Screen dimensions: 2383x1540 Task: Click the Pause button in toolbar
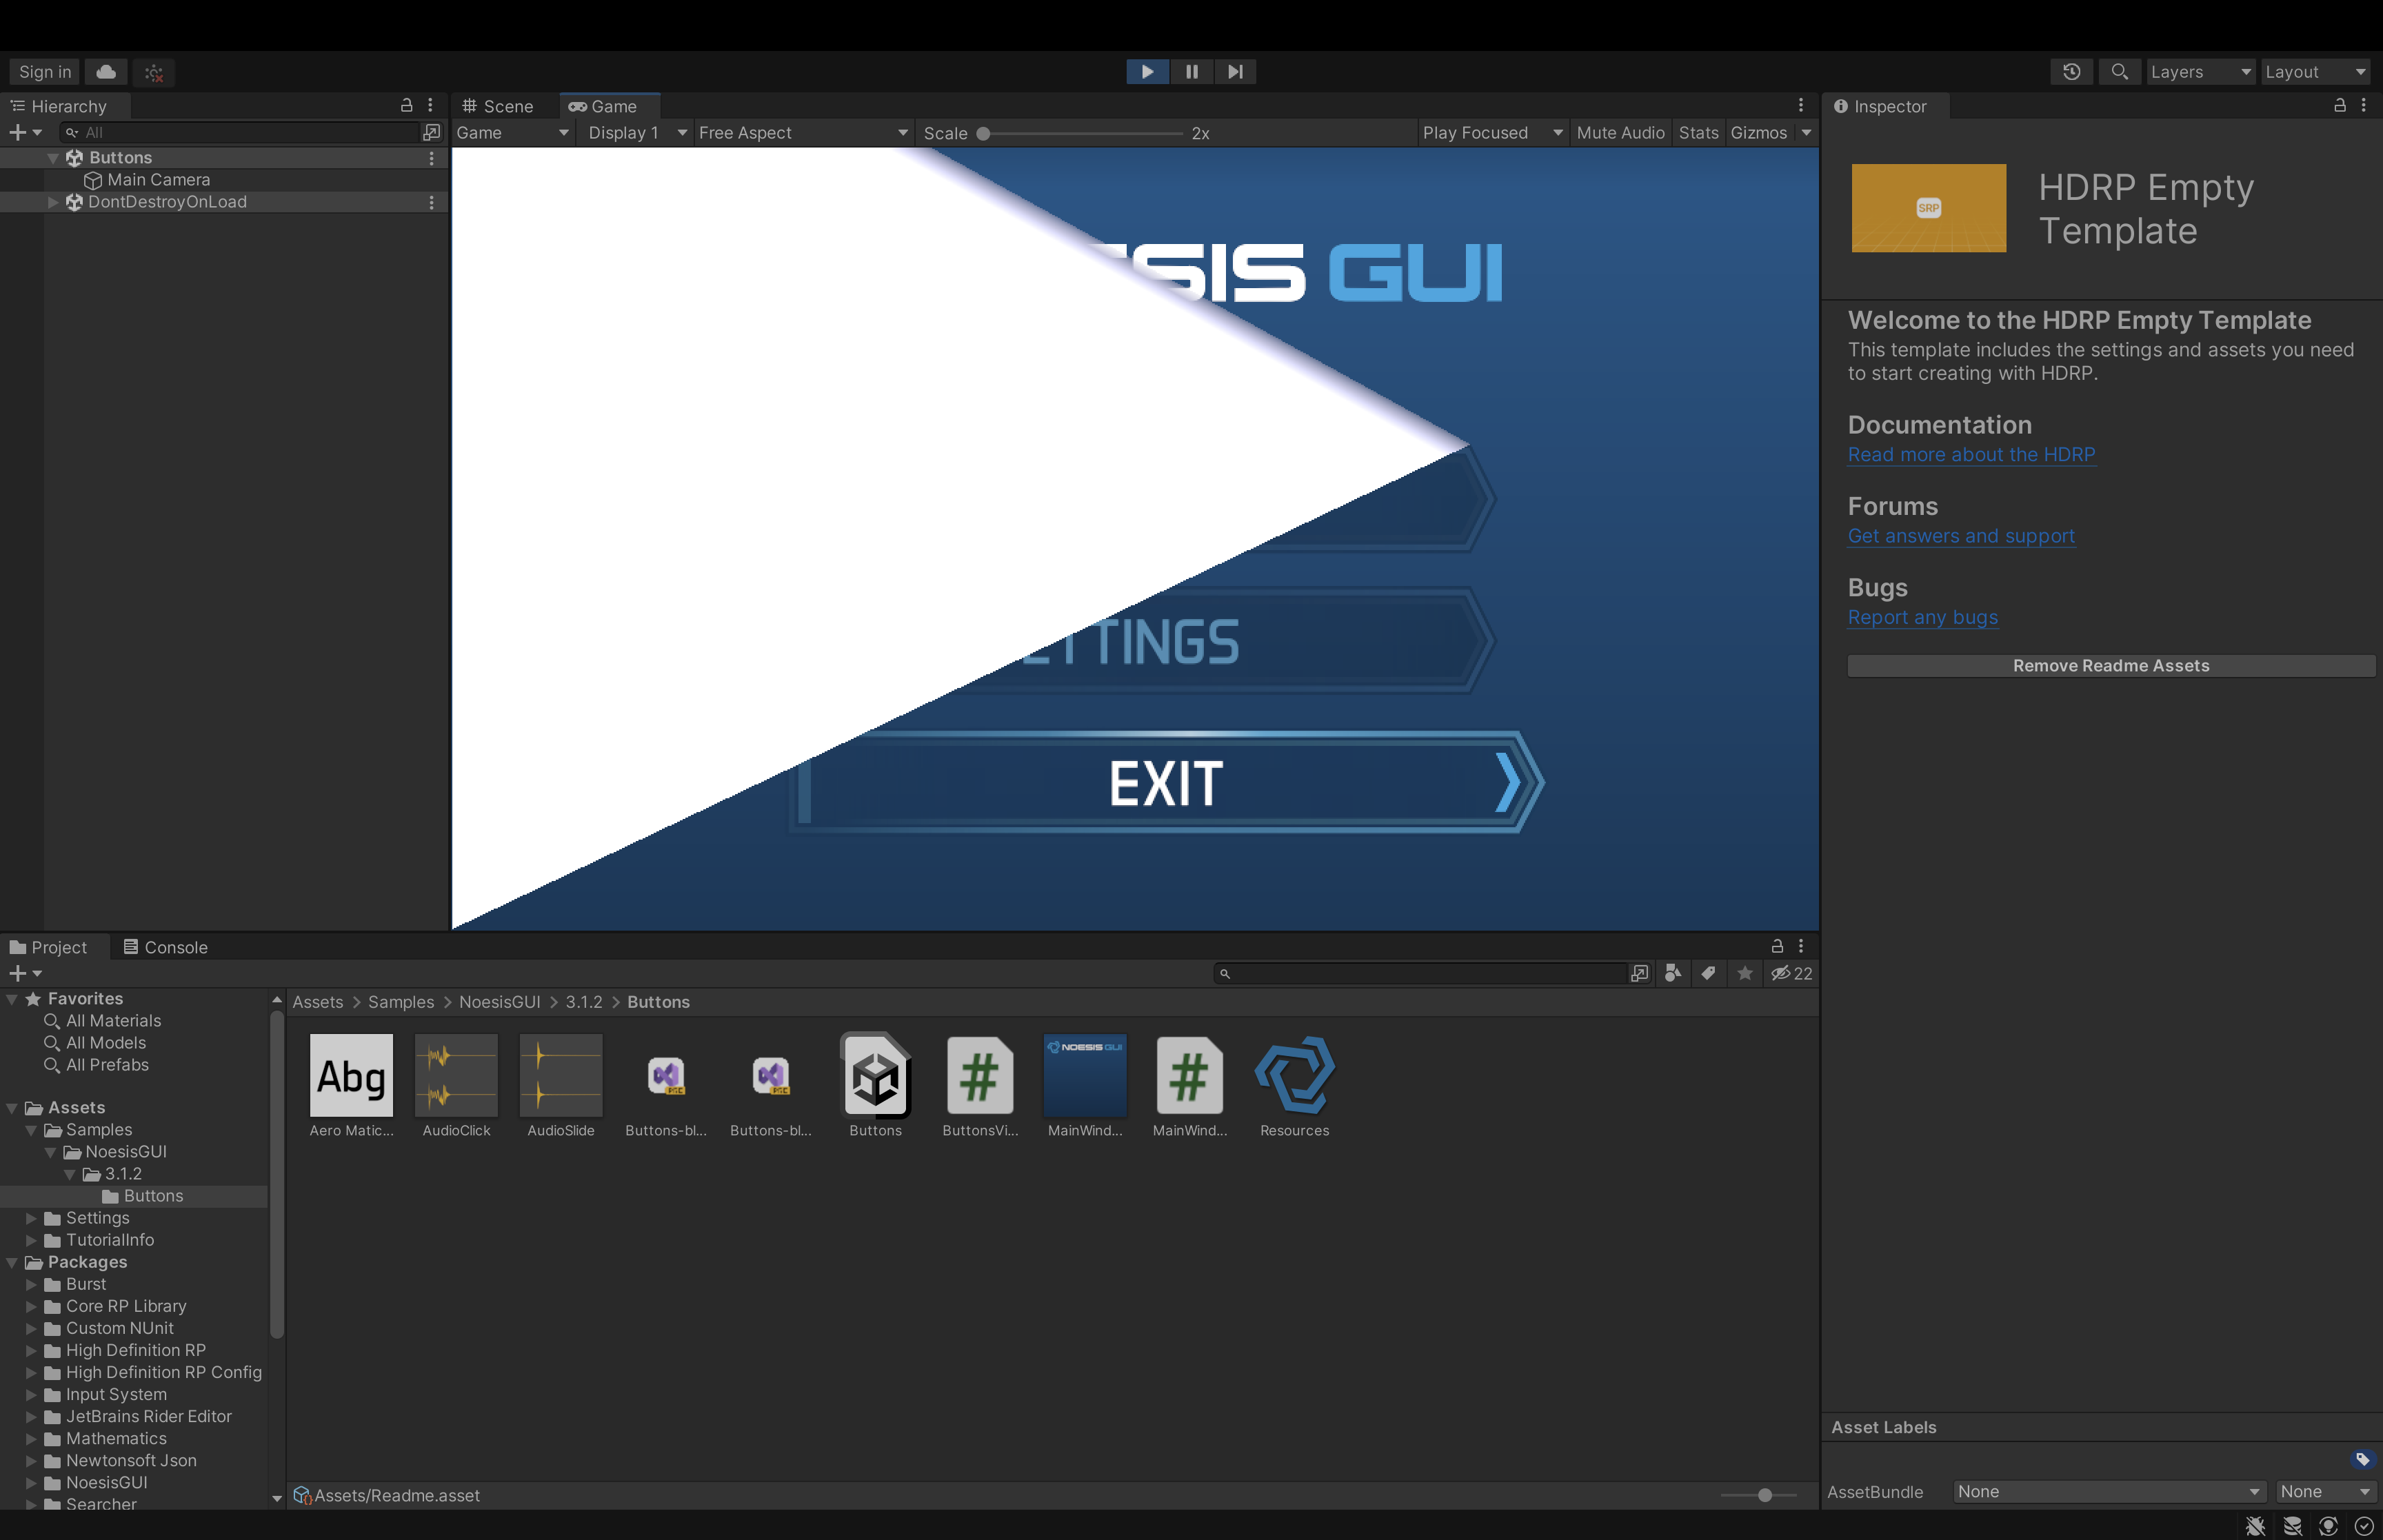(x=1191, y=72)
